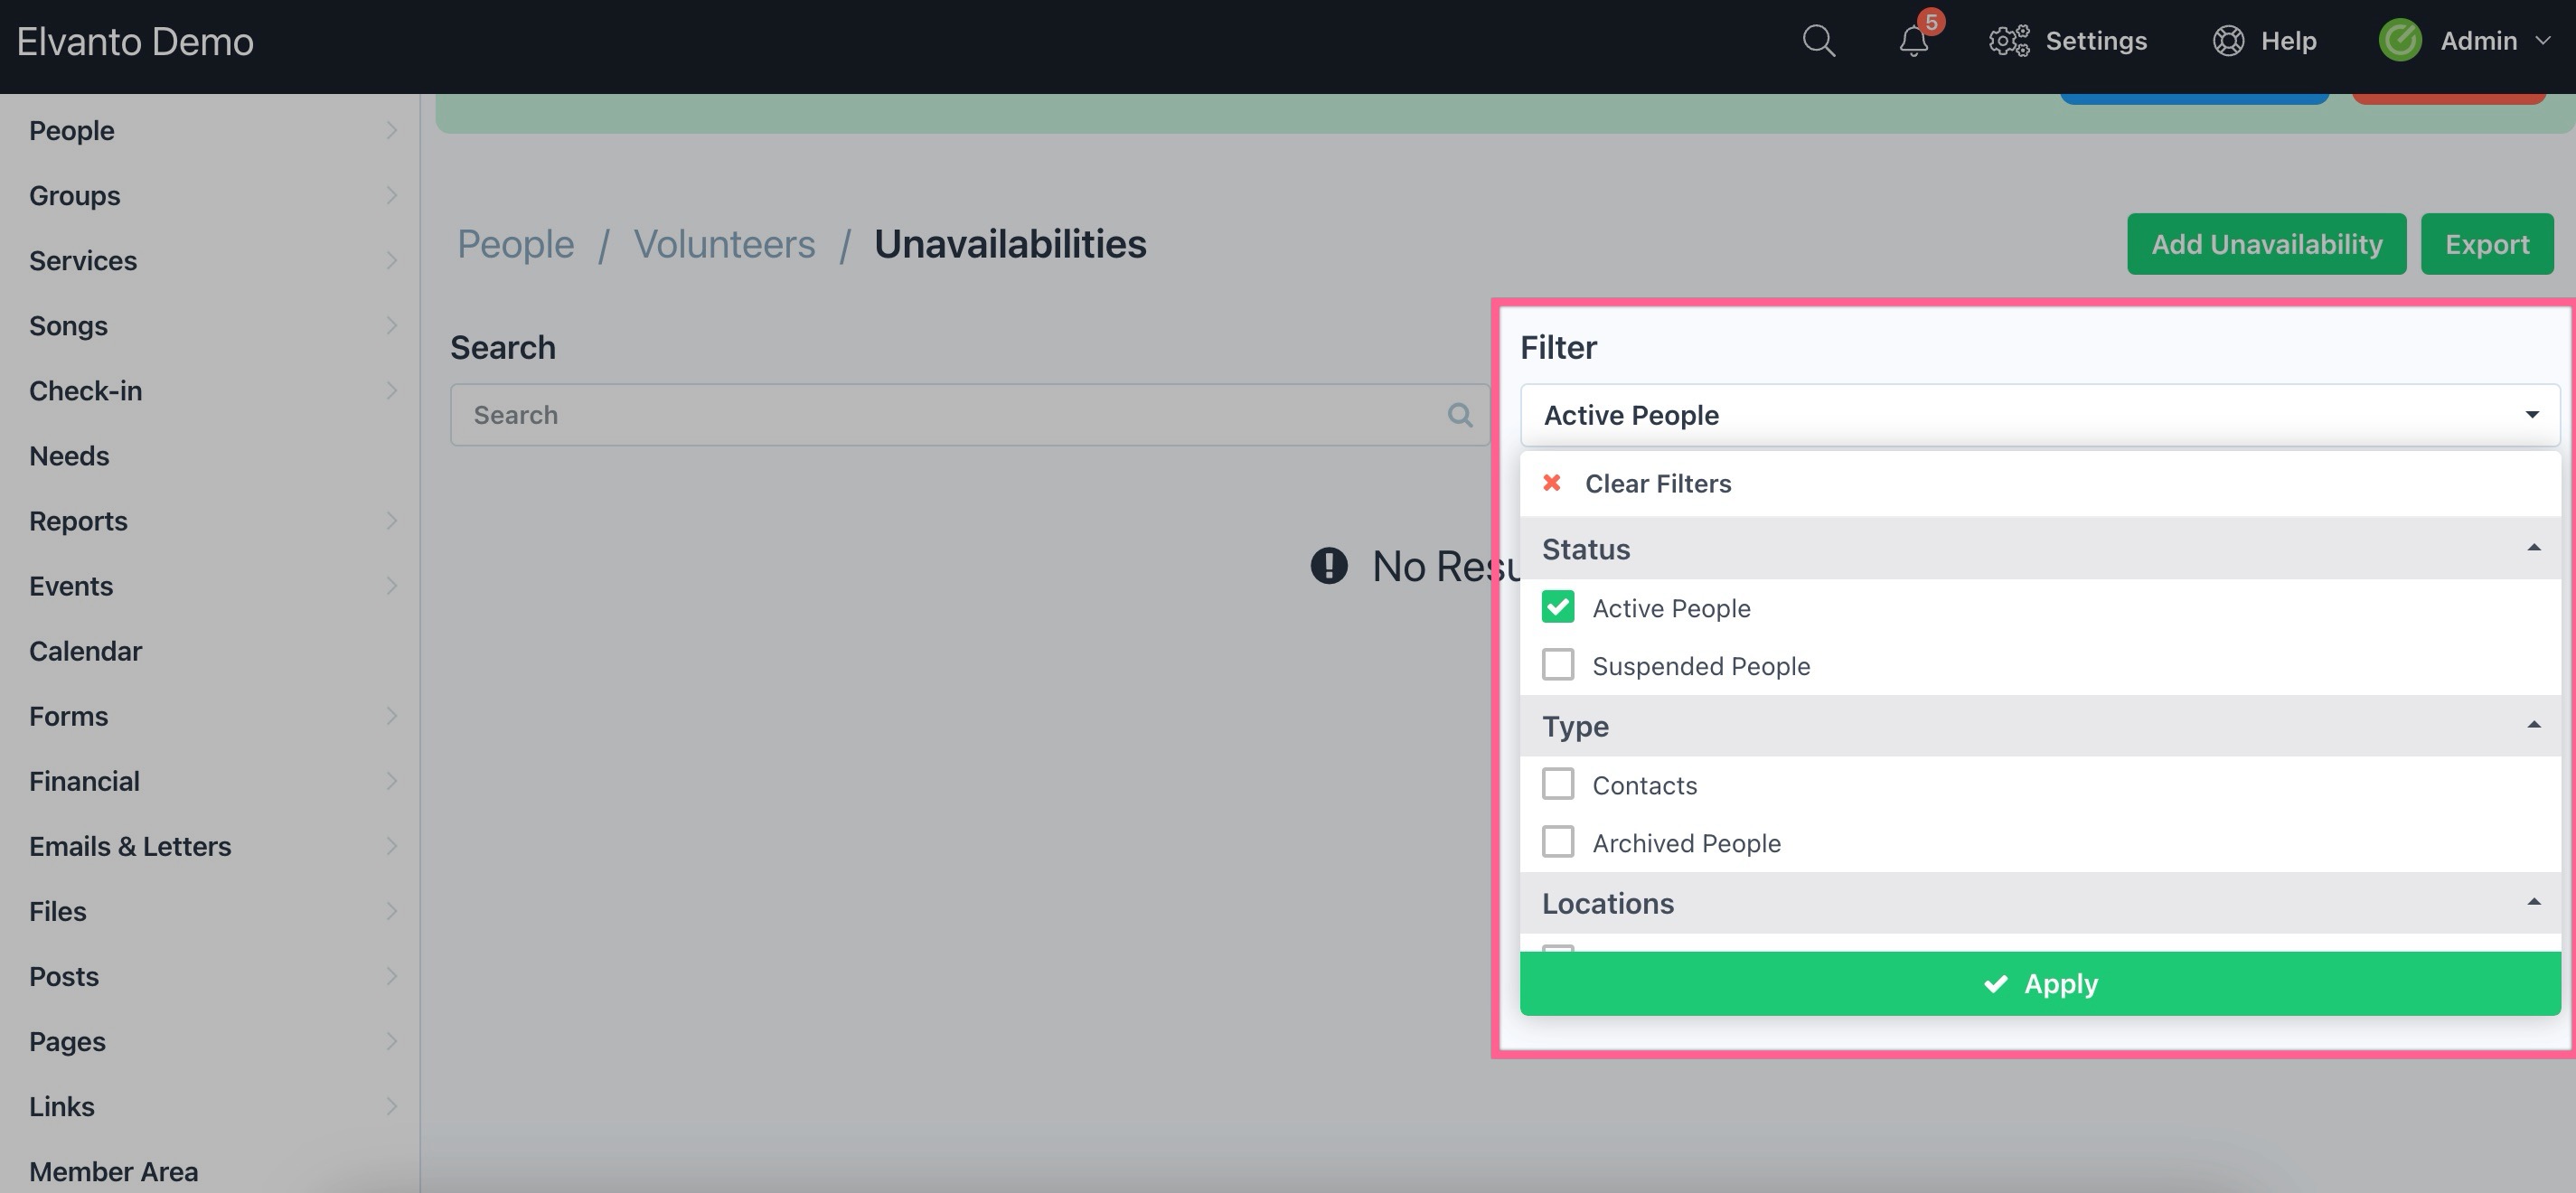This screenshot has width=2576, height=1193.
Task: Enable the Archived People checkbox
Action: click(x=1558, y=842)
